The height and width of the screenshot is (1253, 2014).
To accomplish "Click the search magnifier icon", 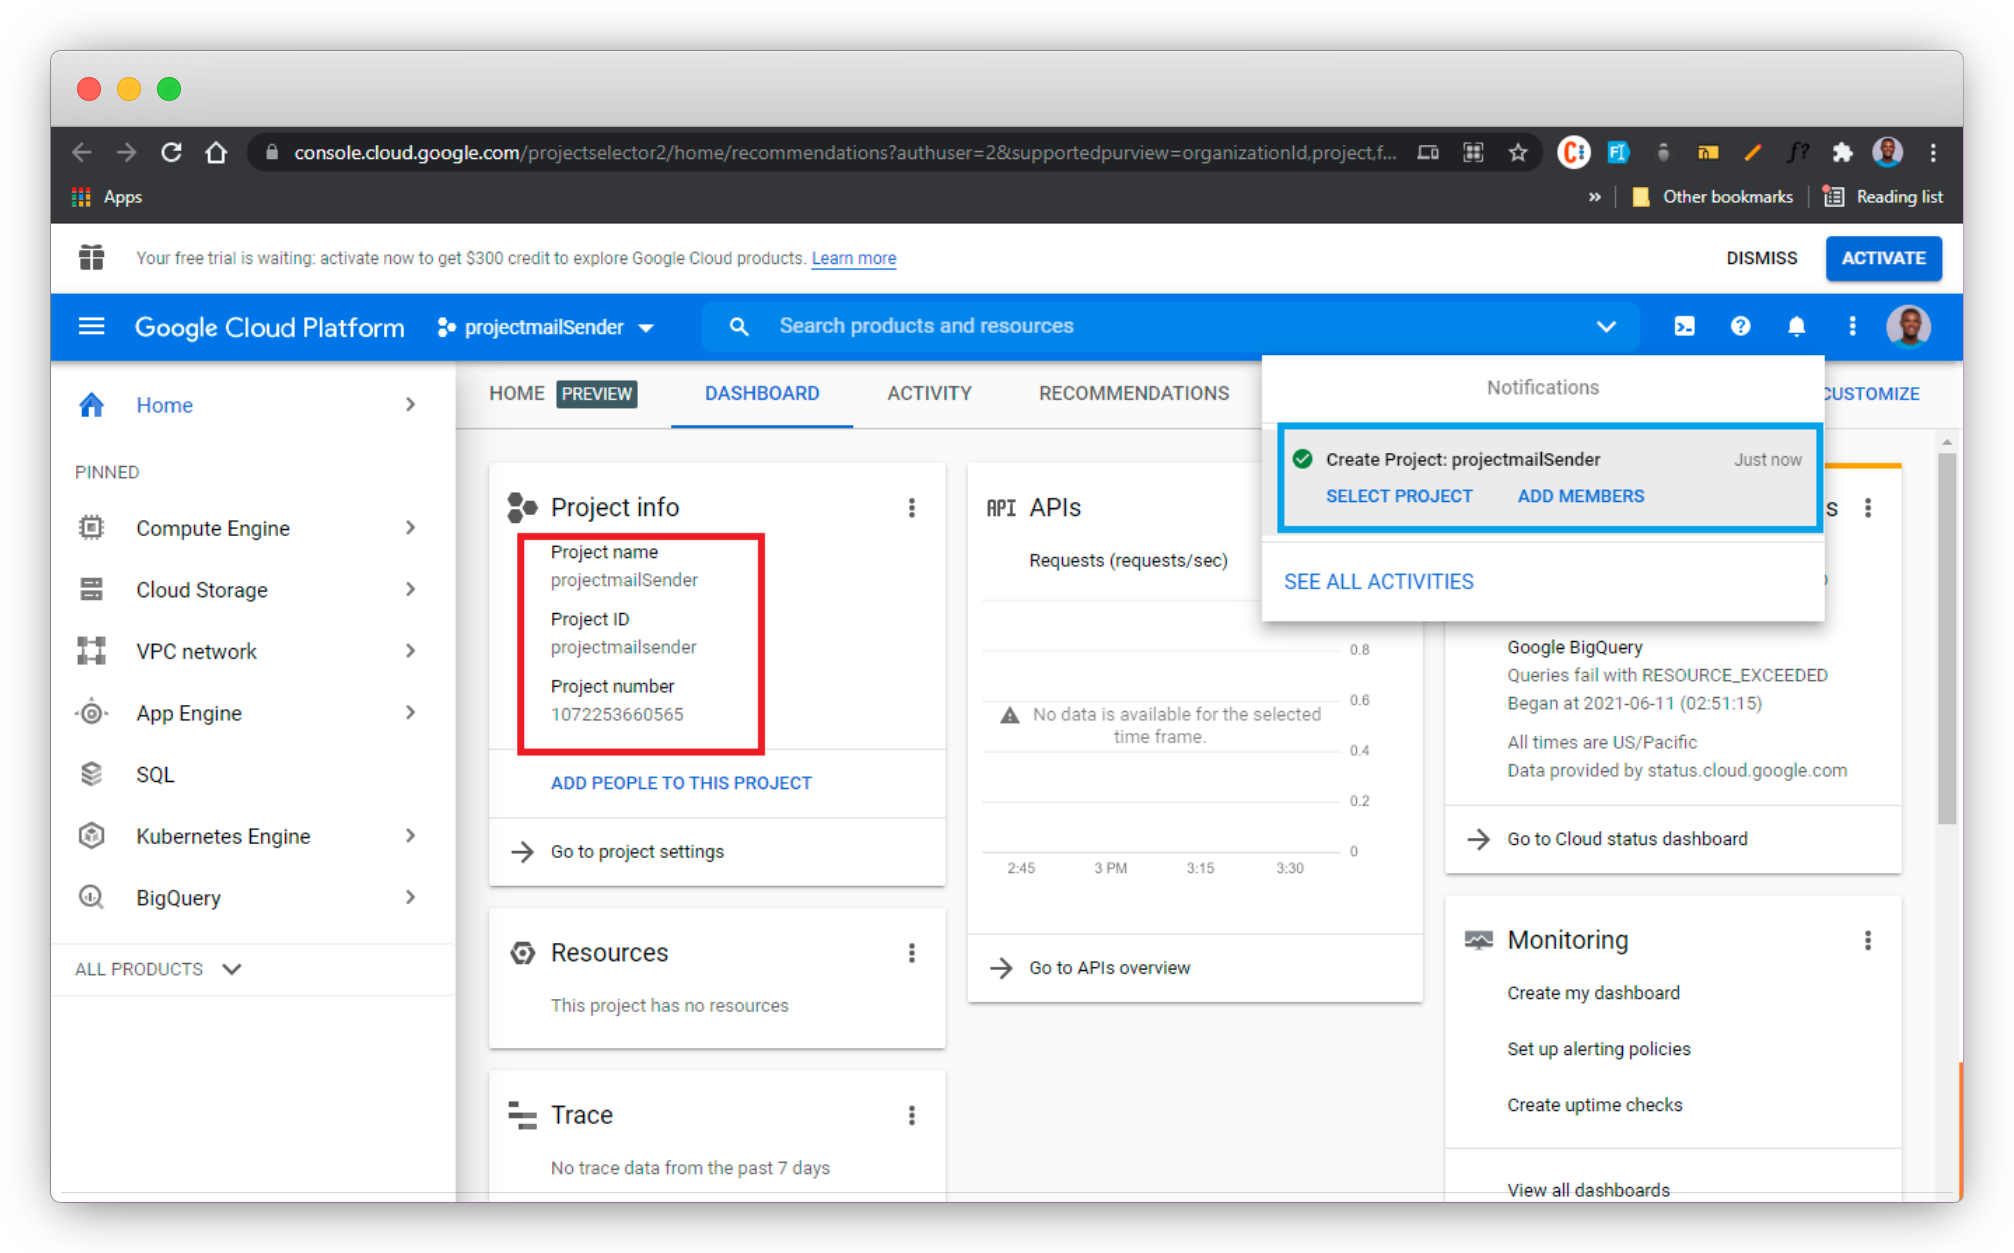I will 738,326.
